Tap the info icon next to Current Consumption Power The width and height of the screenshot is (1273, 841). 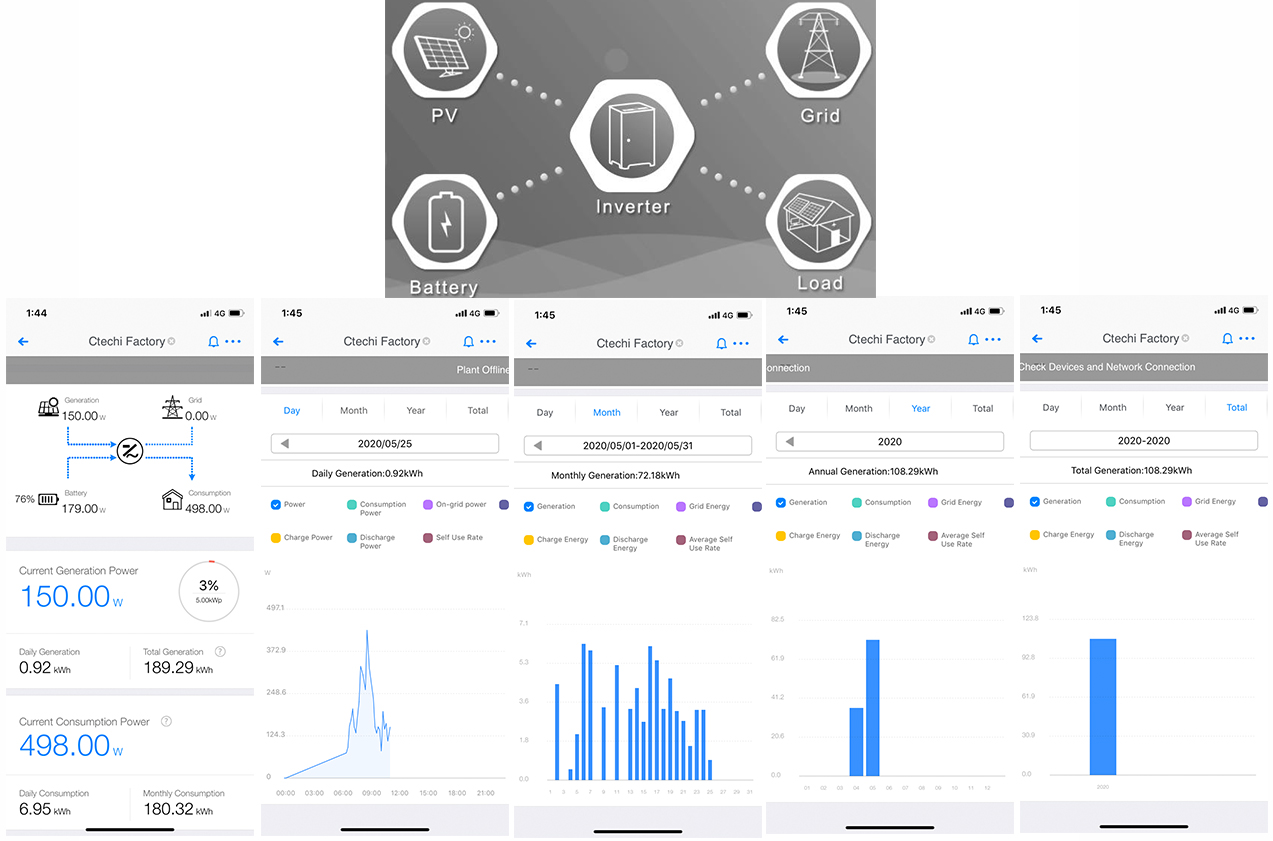coord(166,721)
